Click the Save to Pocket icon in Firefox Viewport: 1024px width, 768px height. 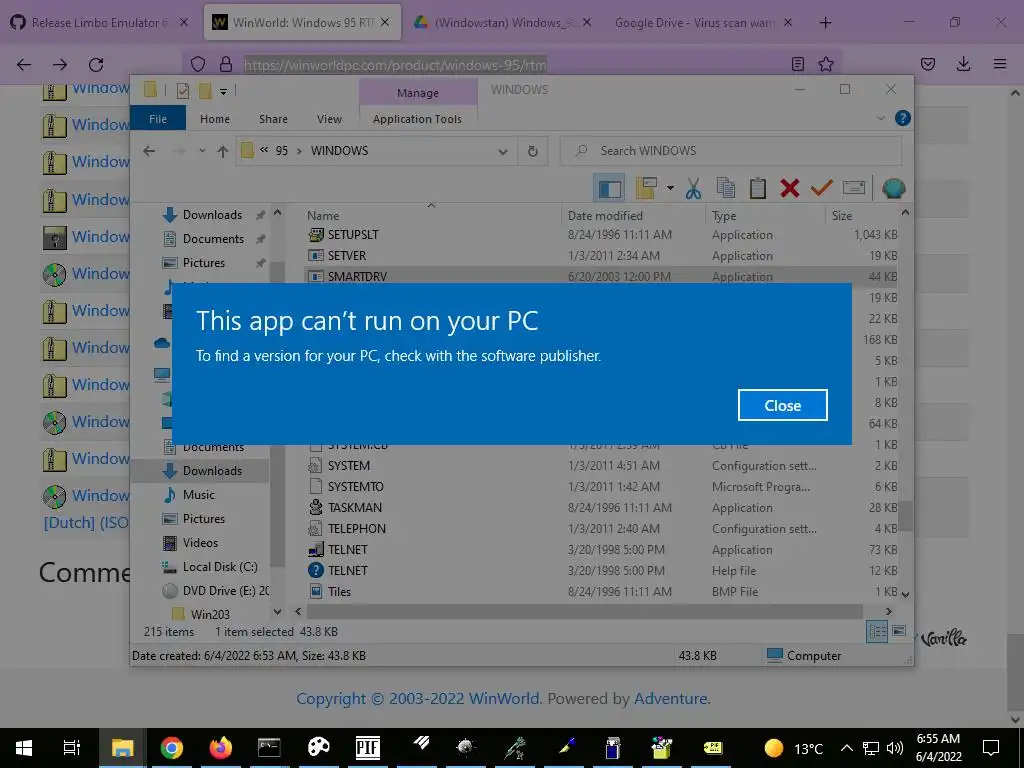927,64
